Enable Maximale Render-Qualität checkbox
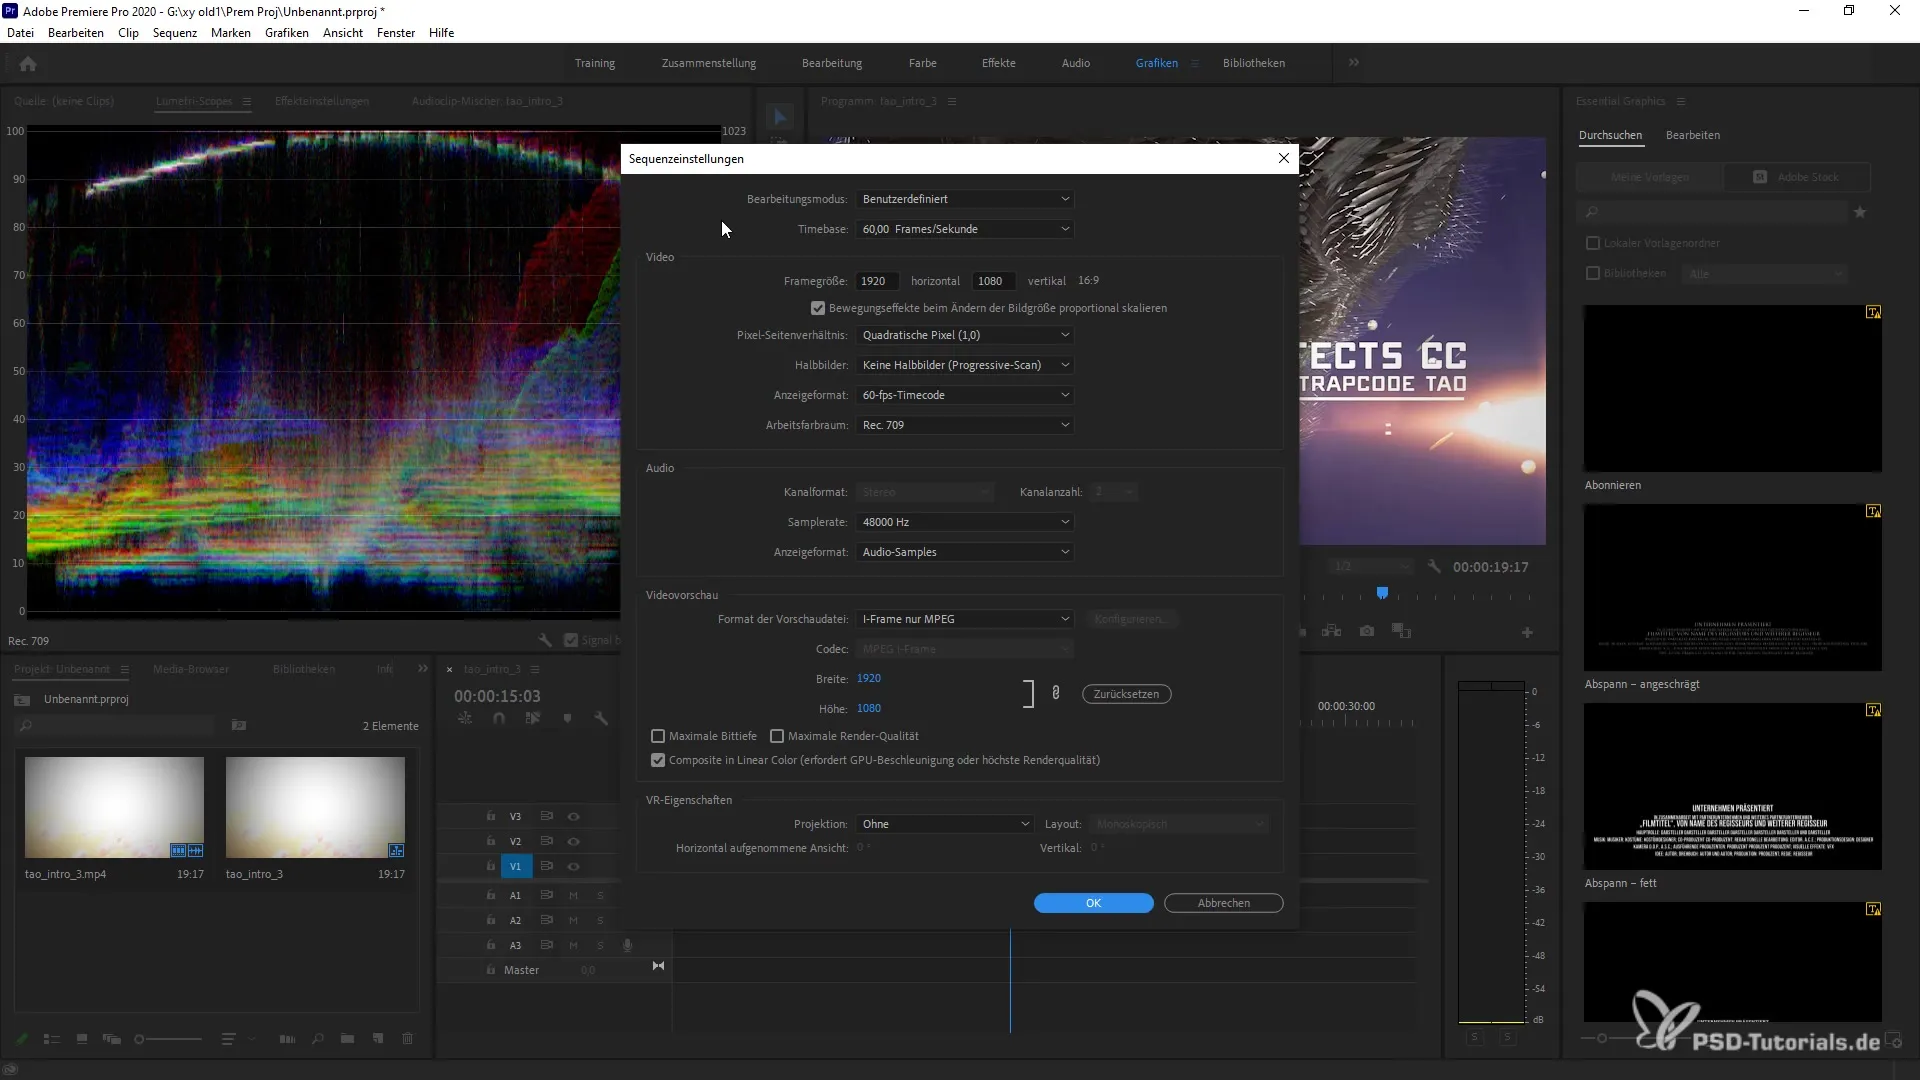The width and height of the screenshot is (1920, 1080). [777, 736]
